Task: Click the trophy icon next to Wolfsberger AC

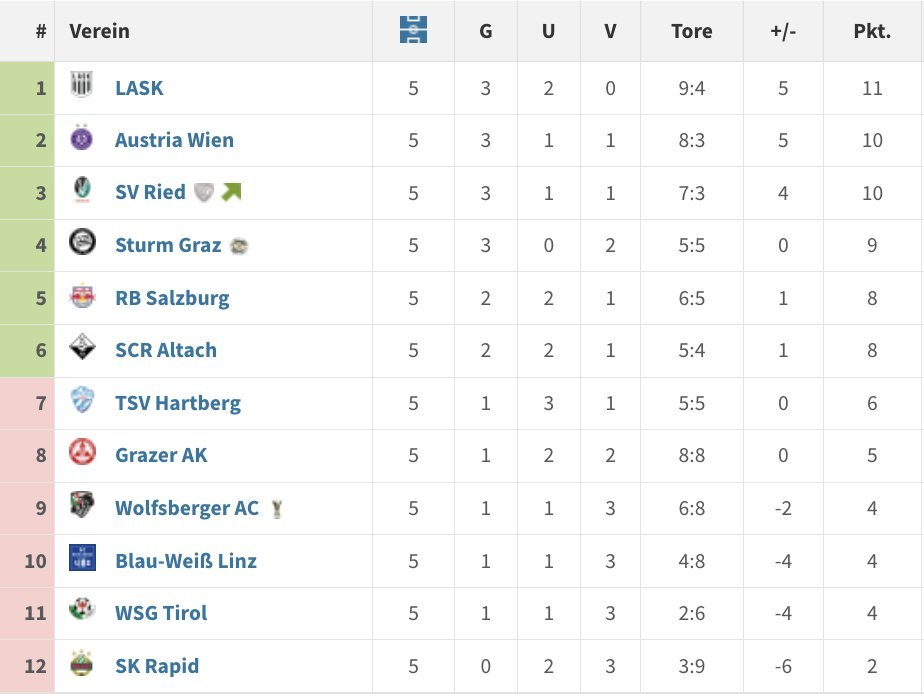Action: (276, 508)
